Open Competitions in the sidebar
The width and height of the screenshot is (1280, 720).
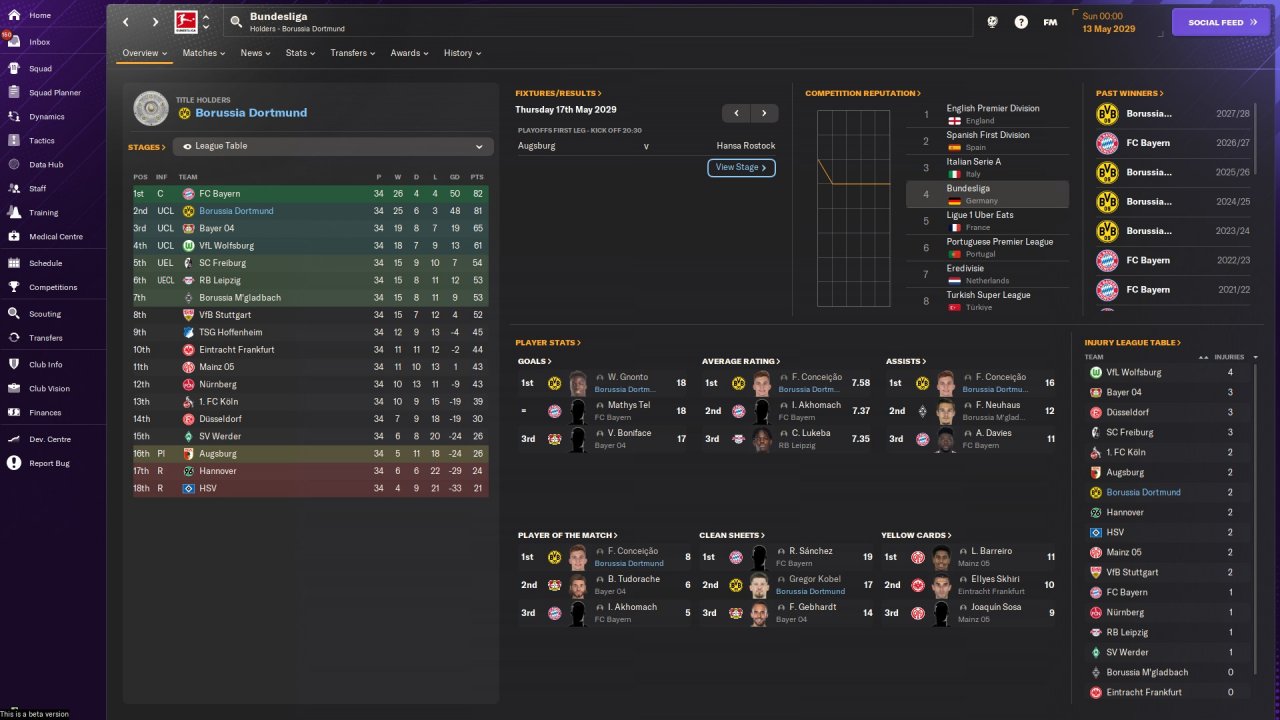click(53, 288)
